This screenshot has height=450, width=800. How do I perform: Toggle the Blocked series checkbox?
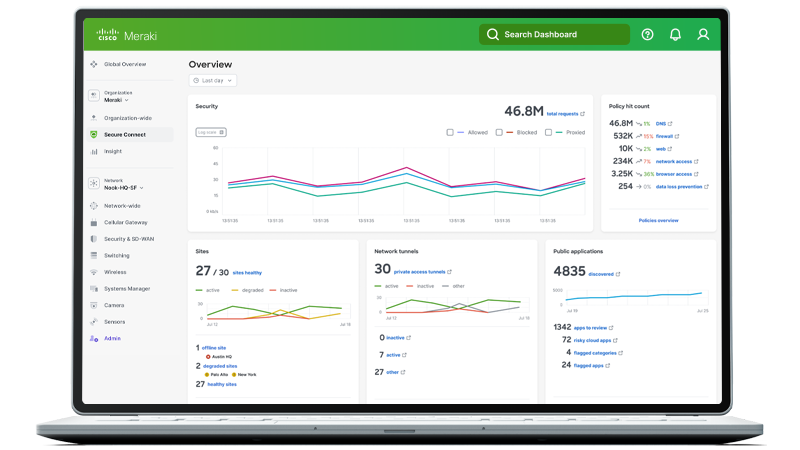click(x=499, y=132)
